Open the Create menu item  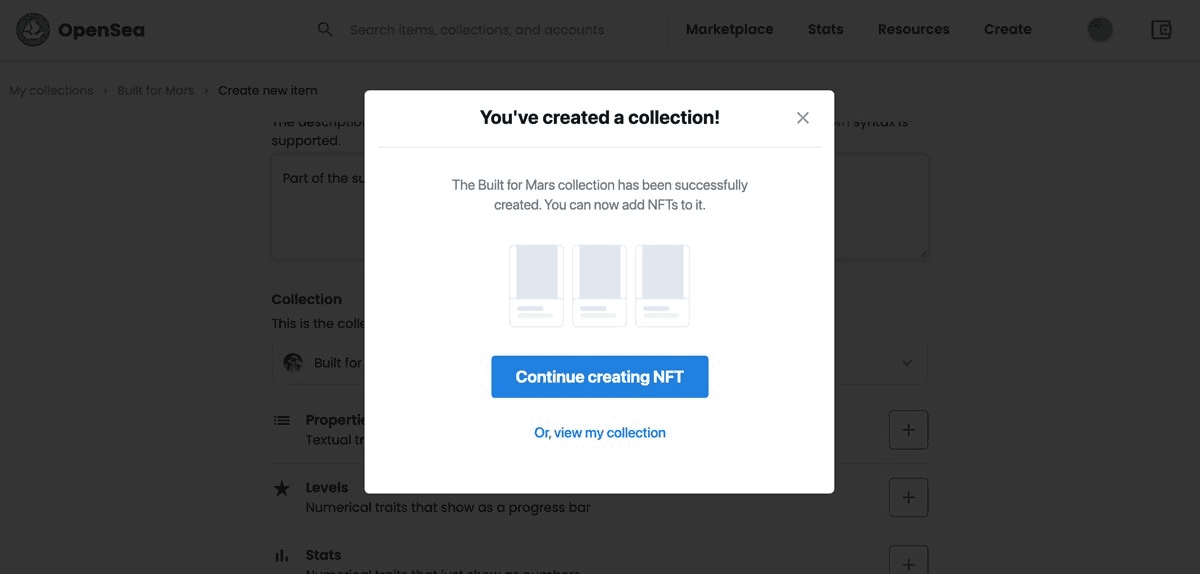pyautogui.click(x=1007, y=29)
